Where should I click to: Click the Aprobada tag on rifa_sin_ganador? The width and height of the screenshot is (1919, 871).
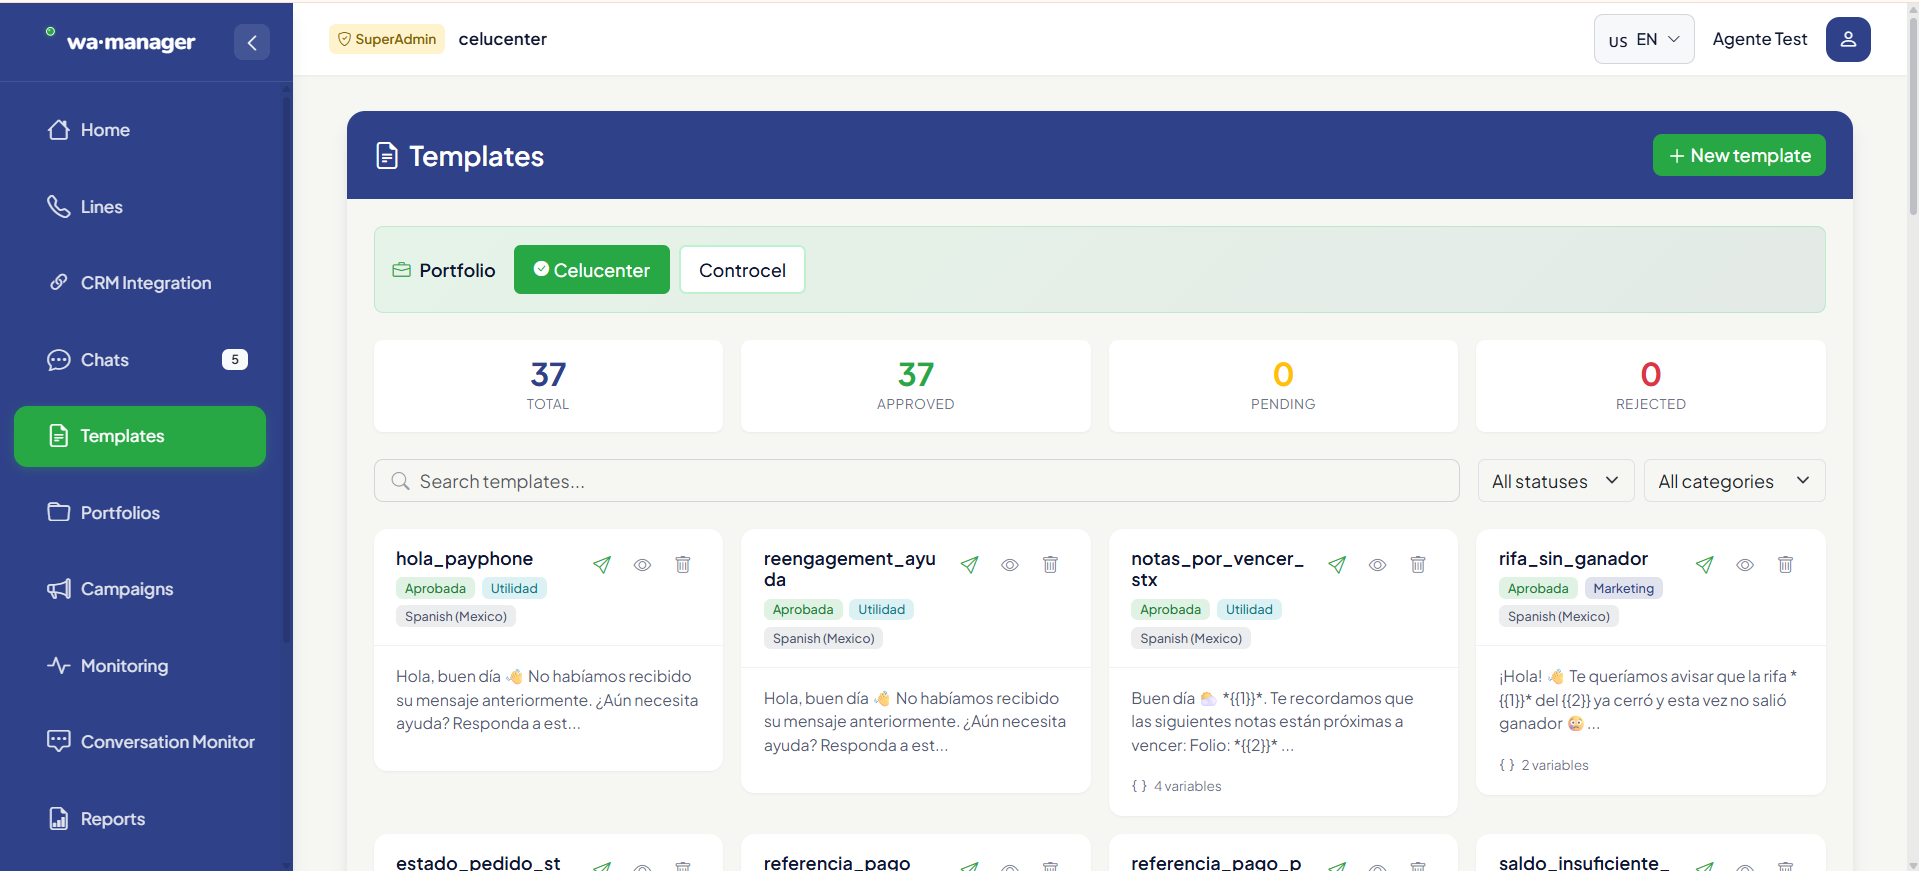tap(1538, 589)
